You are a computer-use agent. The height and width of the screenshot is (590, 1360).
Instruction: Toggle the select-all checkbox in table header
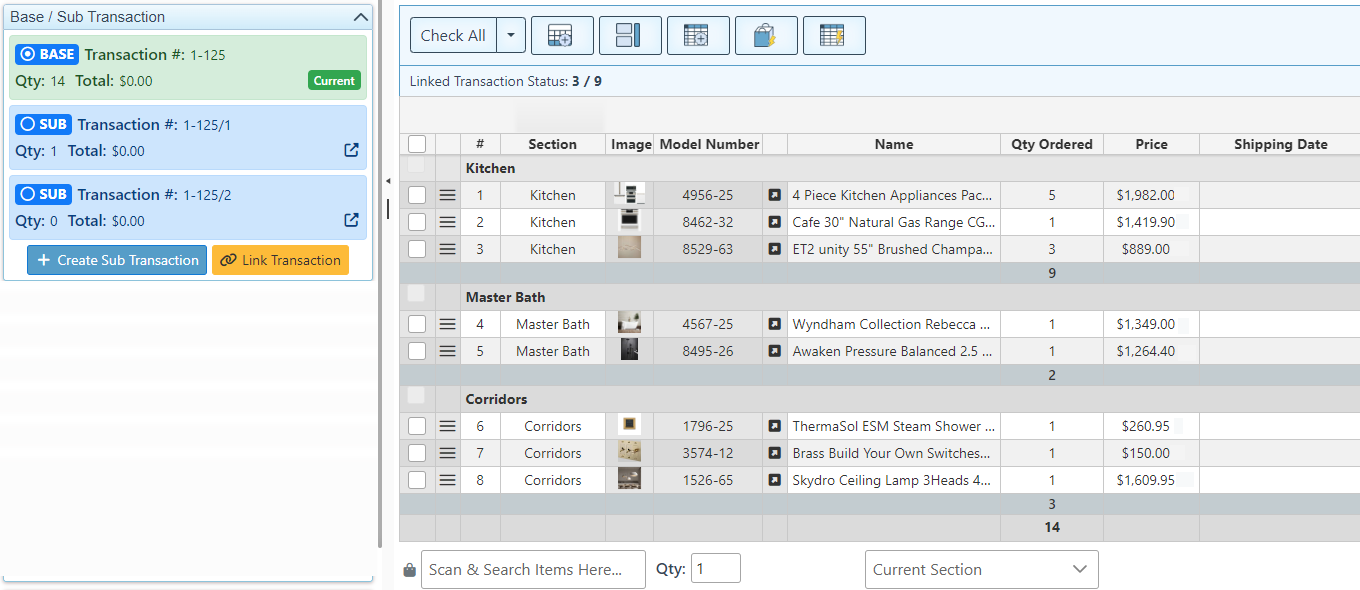tap(417, 144)
